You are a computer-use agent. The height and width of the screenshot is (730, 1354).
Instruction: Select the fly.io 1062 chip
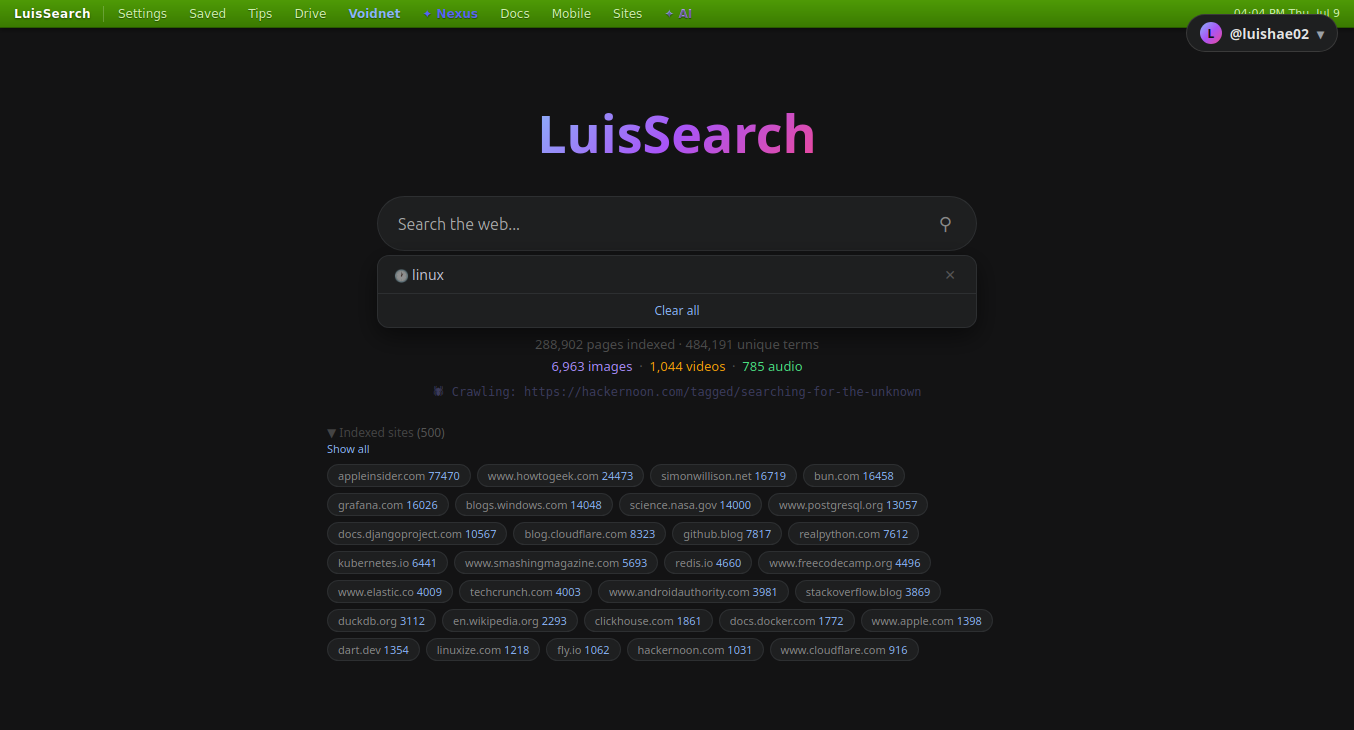(x=584, y=650)
